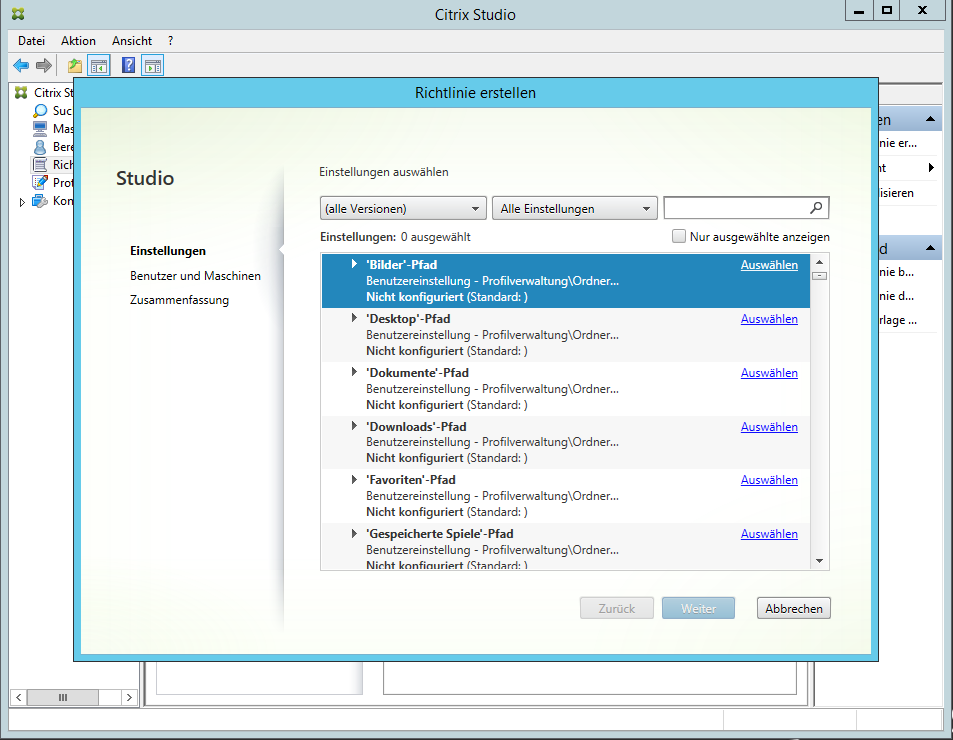Click the delivery groups user icon
This screenshot has width=953, height=740.
point(40,146)
